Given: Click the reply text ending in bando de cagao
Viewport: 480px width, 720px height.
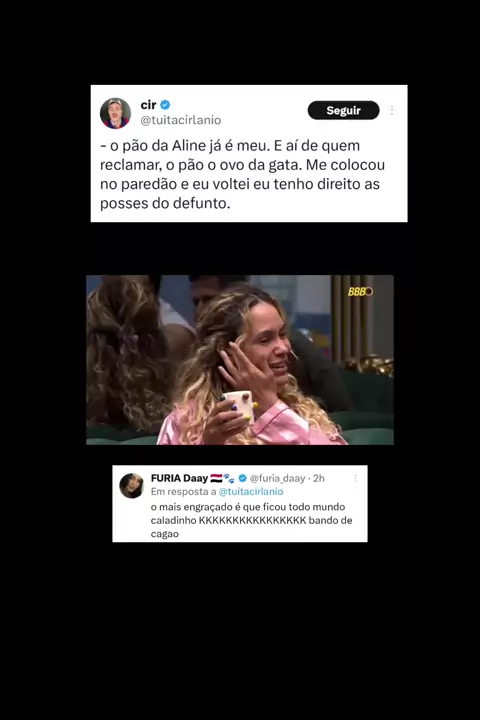Looking at the screenshot, I should 251,520.
